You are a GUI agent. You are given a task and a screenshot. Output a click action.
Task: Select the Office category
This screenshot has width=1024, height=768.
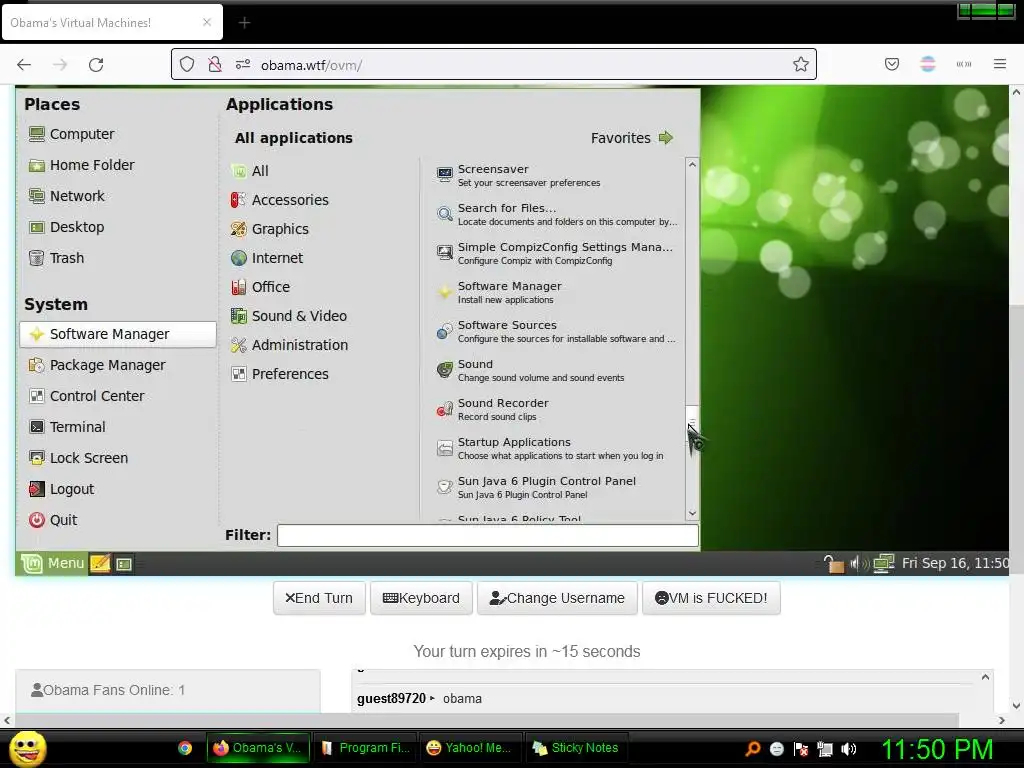260,287
